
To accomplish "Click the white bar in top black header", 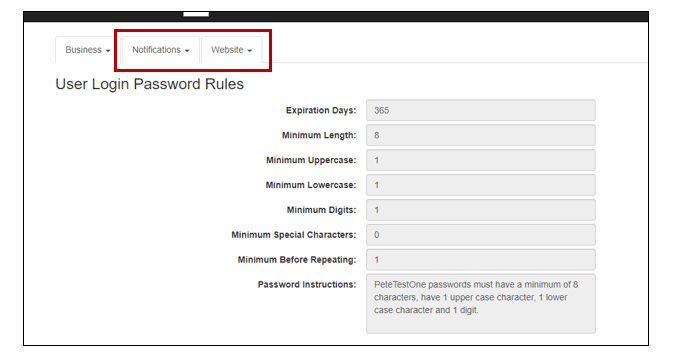I will pos(196,14).
